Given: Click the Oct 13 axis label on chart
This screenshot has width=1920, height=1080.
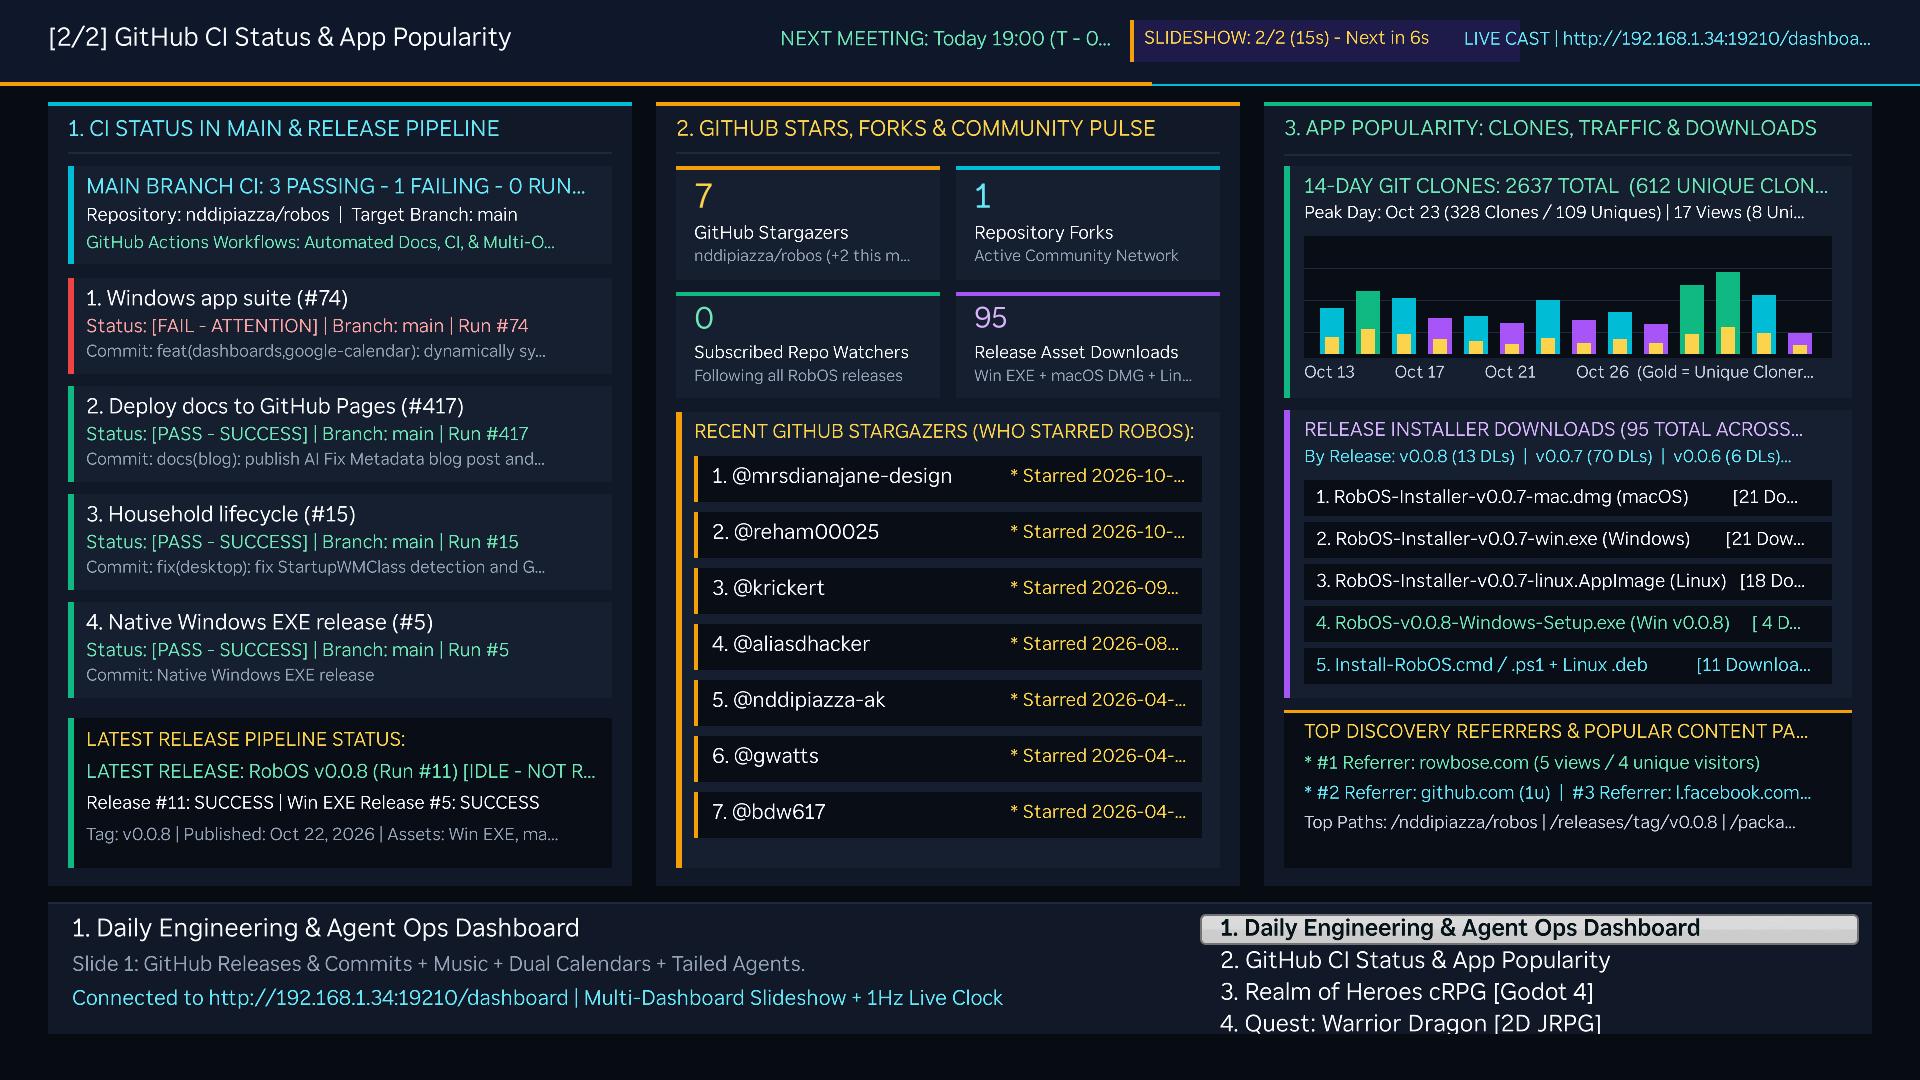Looking at the screenshot, I should (1329, 372).
